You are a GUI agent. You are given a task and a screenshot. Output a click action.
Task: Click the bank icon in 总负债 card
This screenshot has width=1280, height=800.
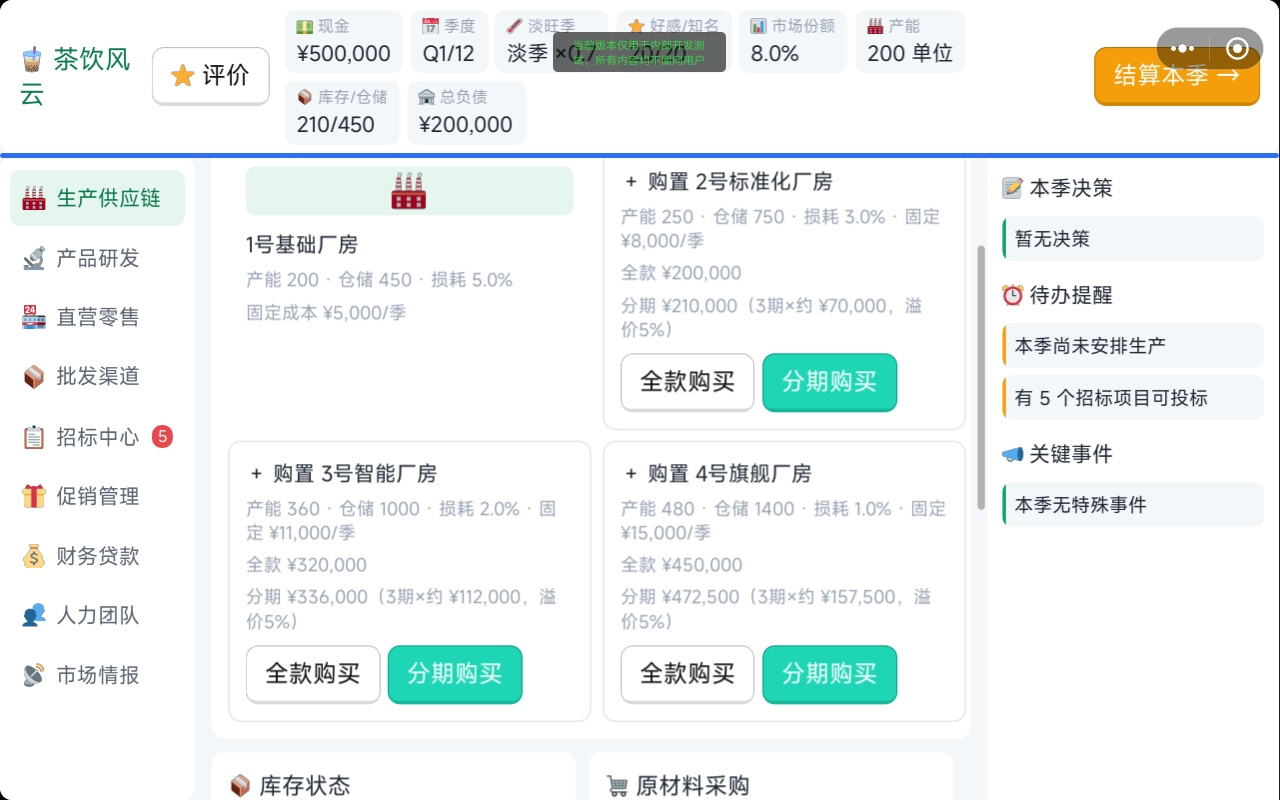[x=427, y=97]
